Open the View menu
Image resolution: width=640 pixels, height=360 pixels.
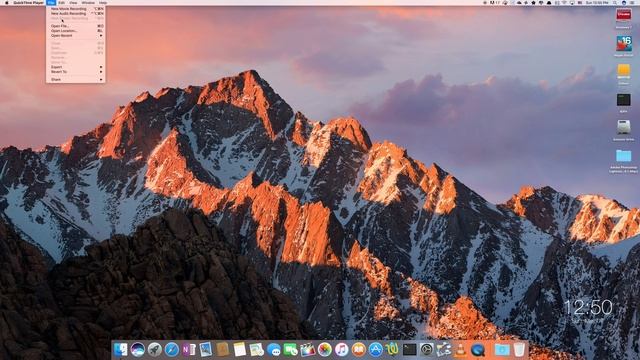pyautogui.click(x=73, y=2)
